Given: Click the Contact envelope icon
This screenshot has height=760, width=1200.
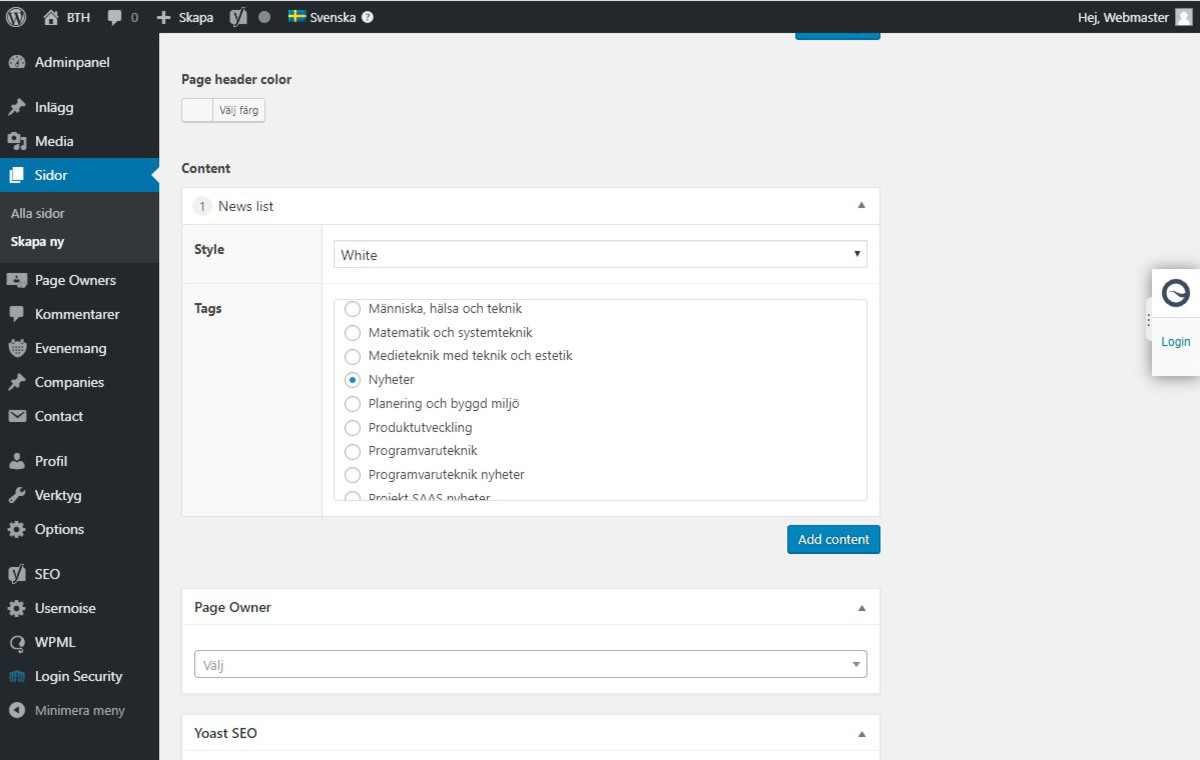Looking at the screenshot, I should point(17,416).
